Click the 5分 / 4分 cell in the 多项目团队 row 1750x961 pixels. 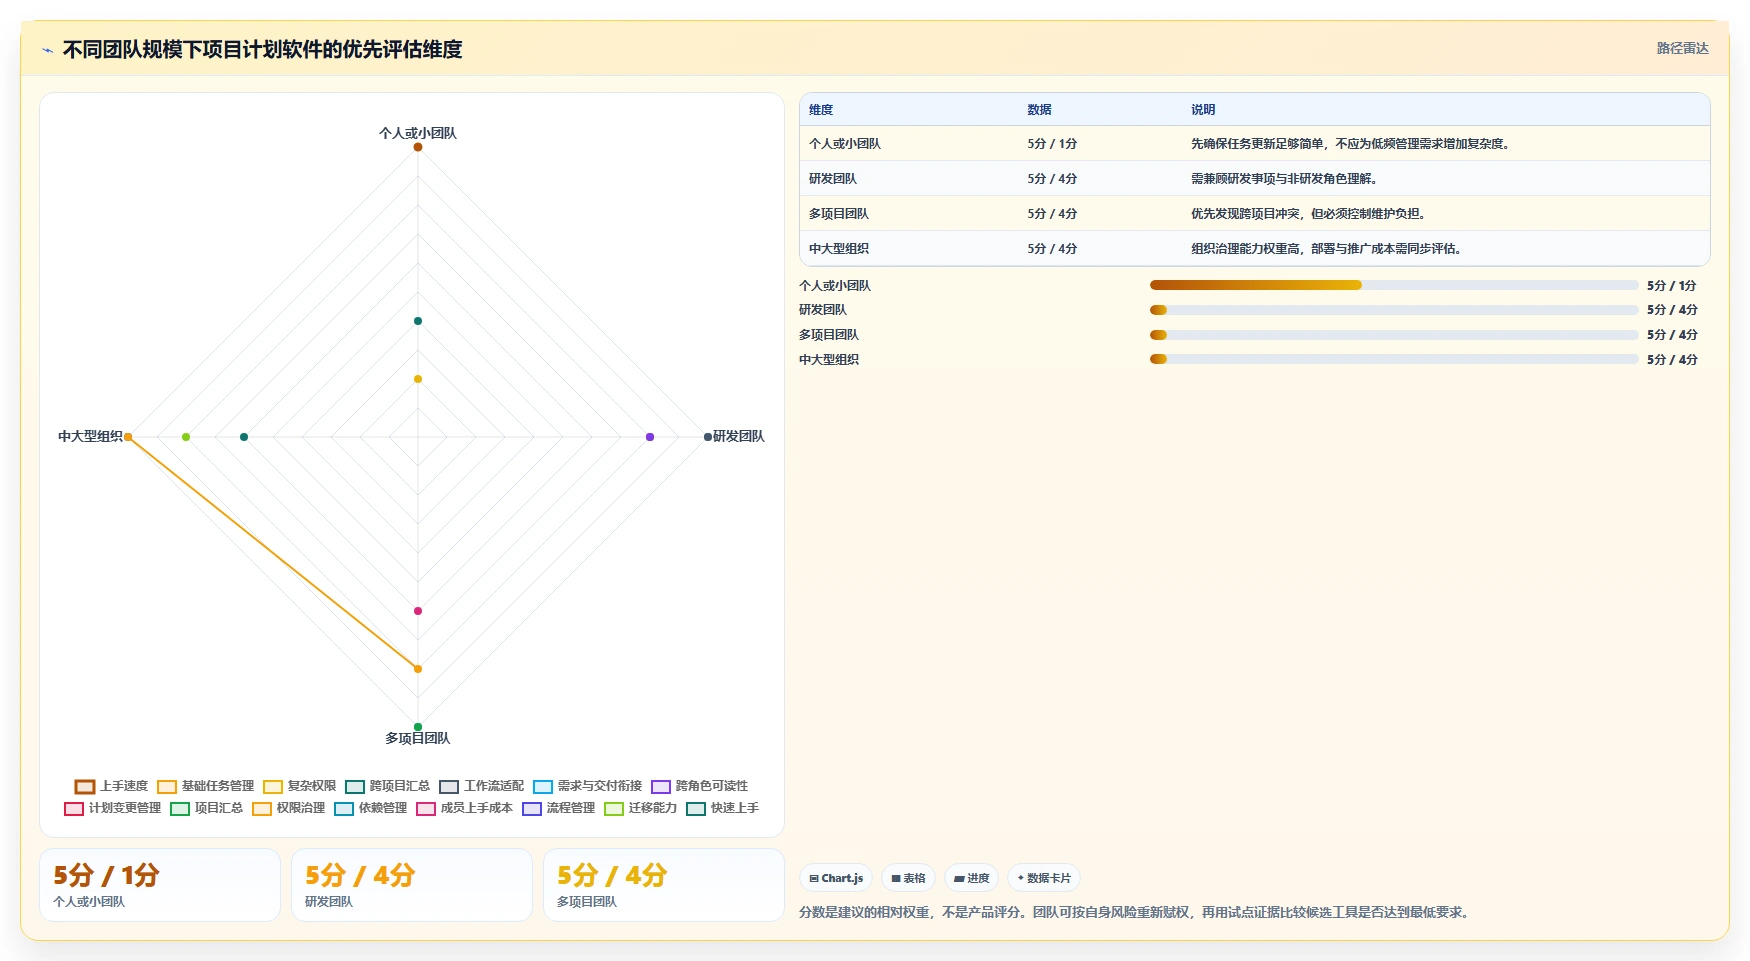(1052, 214)
